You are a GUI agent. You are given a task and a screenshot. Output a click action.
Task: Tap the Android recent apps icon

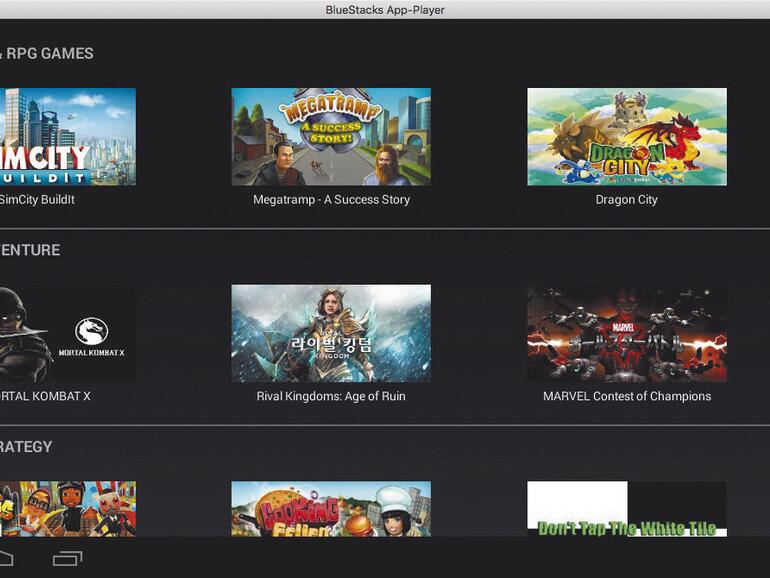[68, 558]
